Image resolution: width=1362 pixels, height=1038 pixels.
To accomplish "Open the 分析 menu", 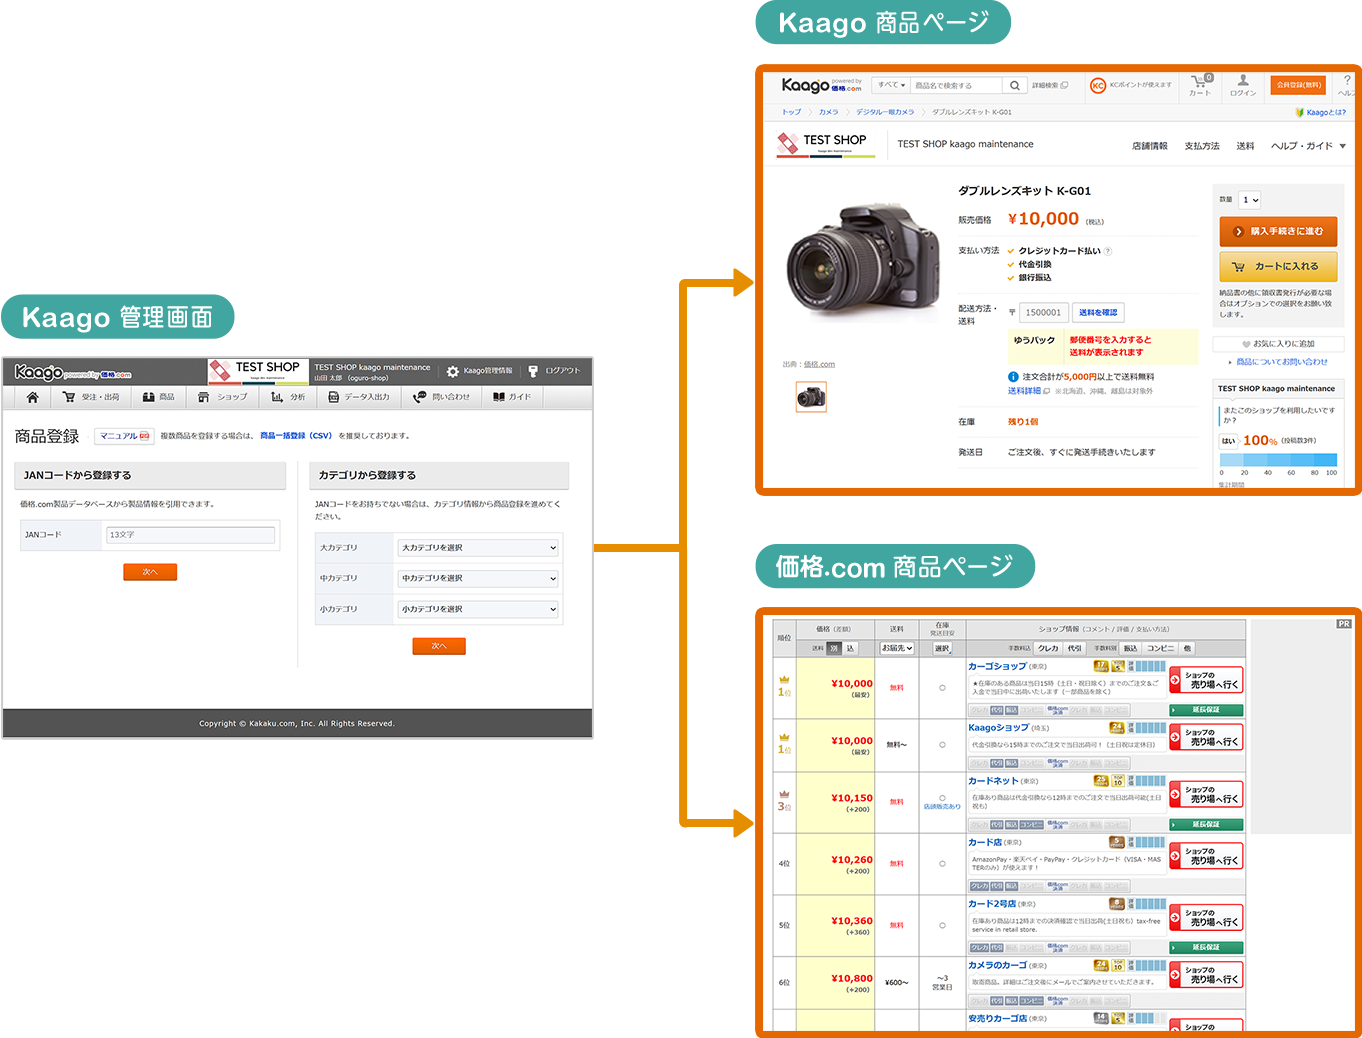I will pos(288,397).
